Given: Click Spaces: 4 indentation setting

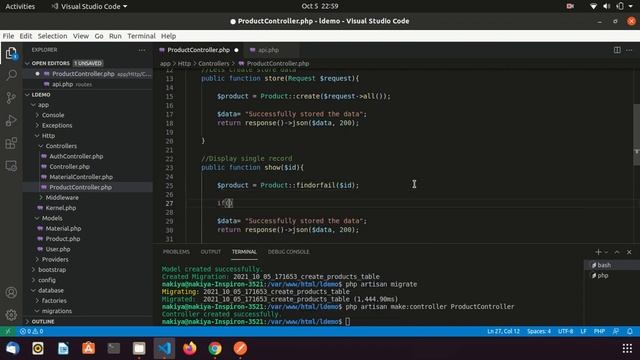Looking at the screenshot, I should point(539,331).
